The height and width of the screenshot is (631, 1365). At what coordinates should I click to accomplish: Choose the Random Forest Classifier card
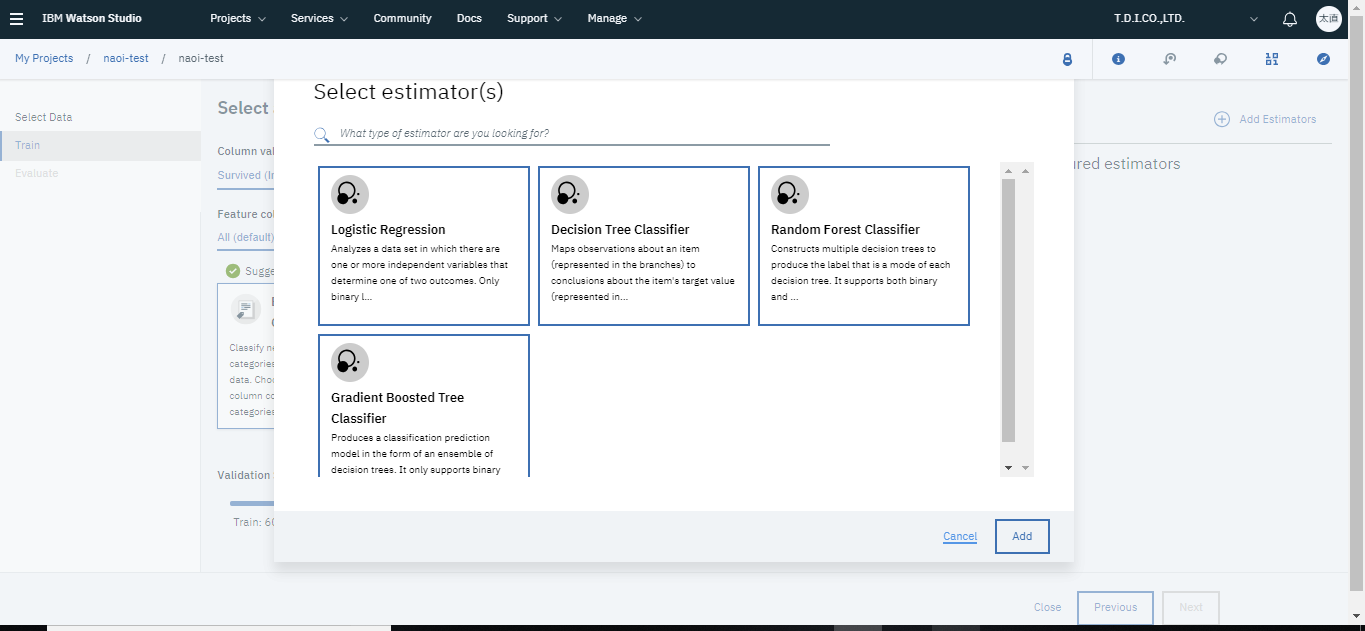pyautogui.click(x=863, y=246)
